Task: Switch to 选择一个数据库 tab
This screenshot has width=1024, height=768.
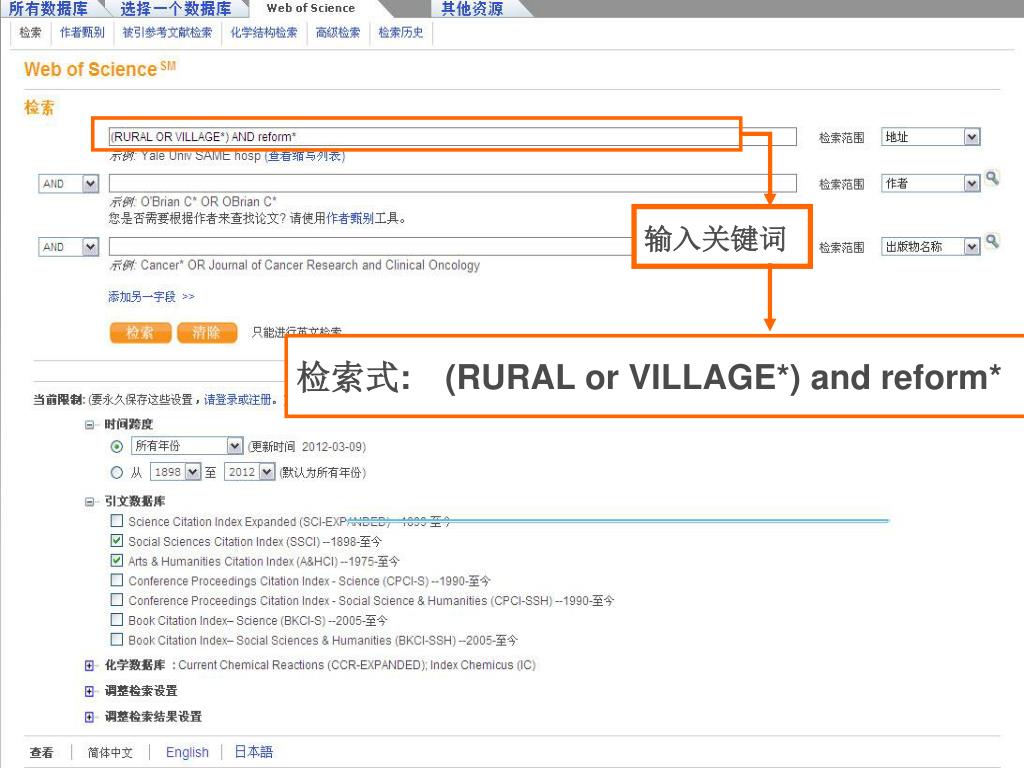Action: [176, 8]
